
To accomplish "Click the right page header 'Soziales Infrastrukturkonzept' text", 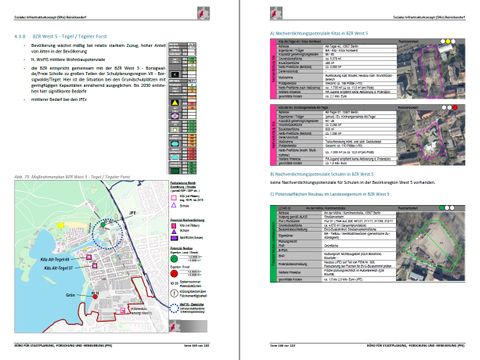I will pyautogui.click(x=429, y=17).
